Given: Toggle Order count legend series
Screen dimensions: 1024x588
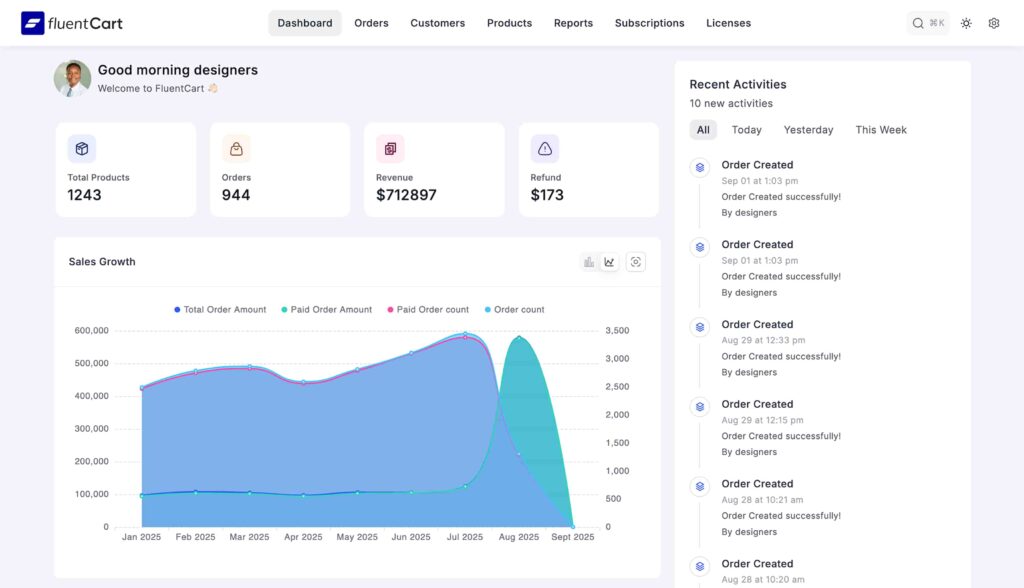Looking at the screenshot, I should click(514, 310).
